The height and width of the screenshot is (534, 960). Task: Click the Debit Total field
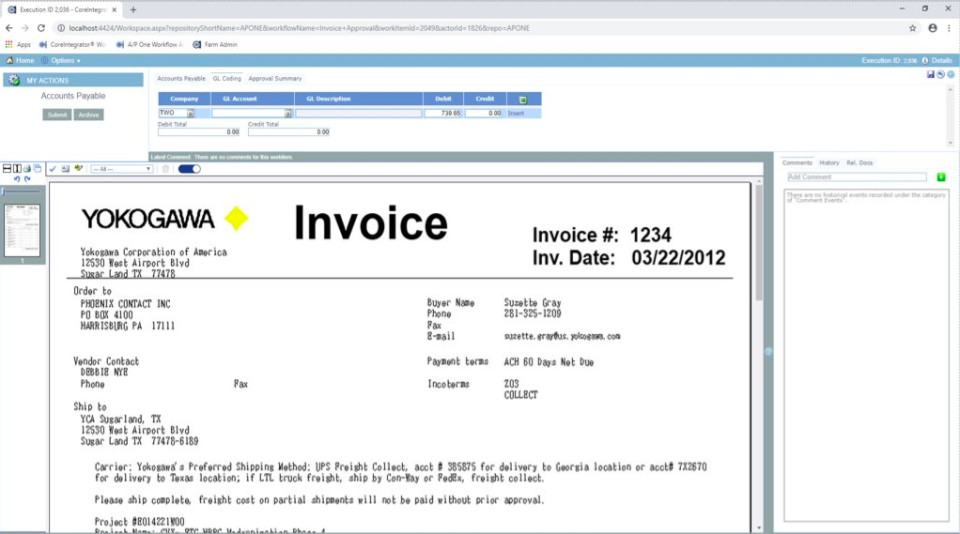click(199, 132)
